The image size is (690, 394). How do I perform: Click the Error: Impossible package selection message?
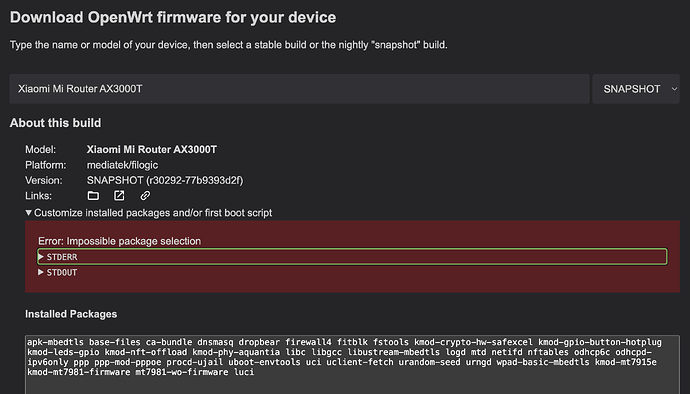[x=119, y=241]
